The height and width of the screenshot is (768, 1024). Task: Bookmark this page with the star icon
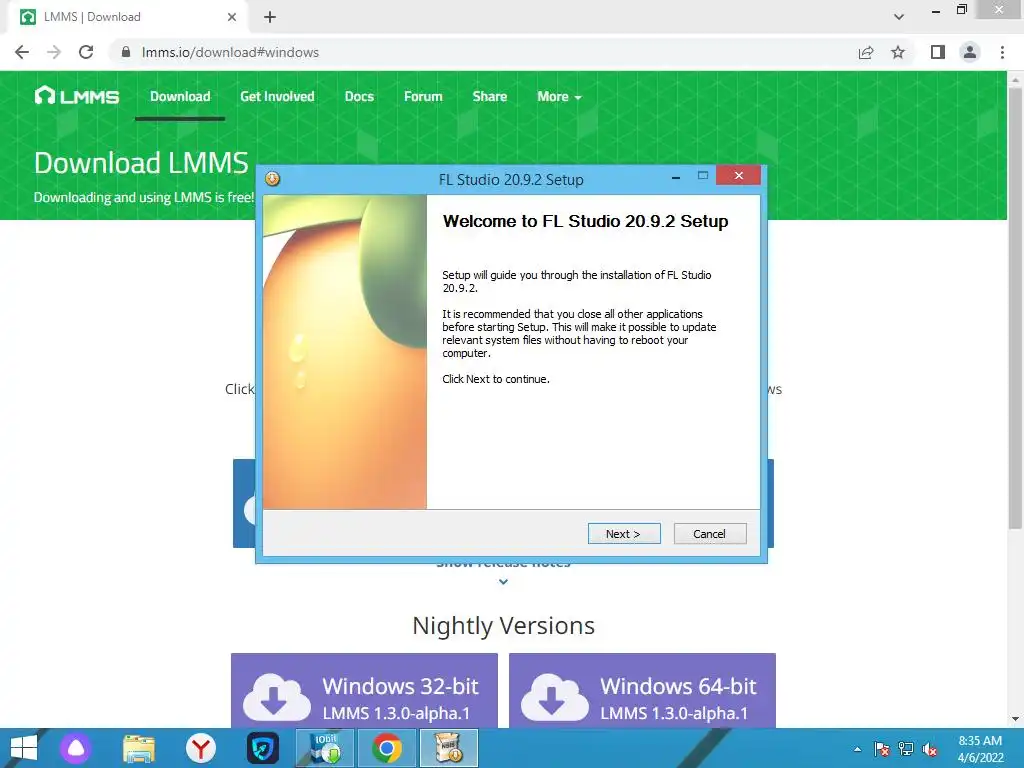(898, 52)
